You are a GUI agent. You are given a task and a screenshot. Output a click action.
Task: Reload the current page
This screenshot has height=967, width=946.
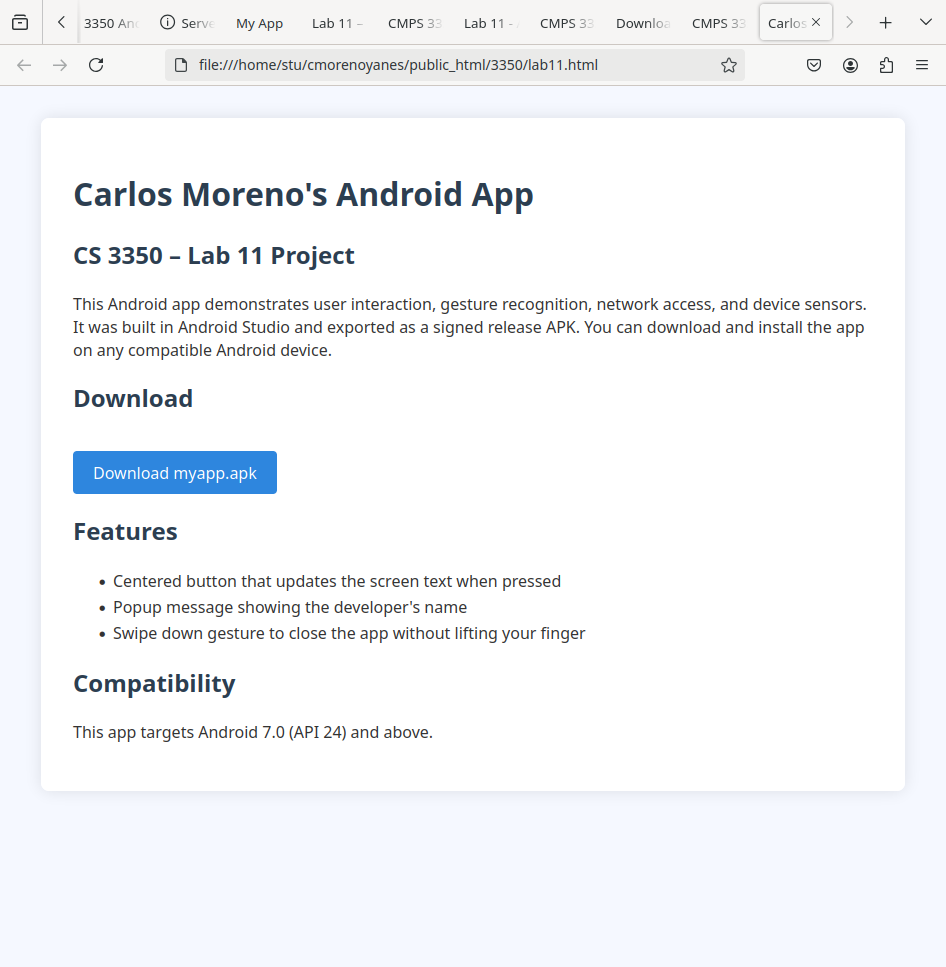[x=96, y=65]
